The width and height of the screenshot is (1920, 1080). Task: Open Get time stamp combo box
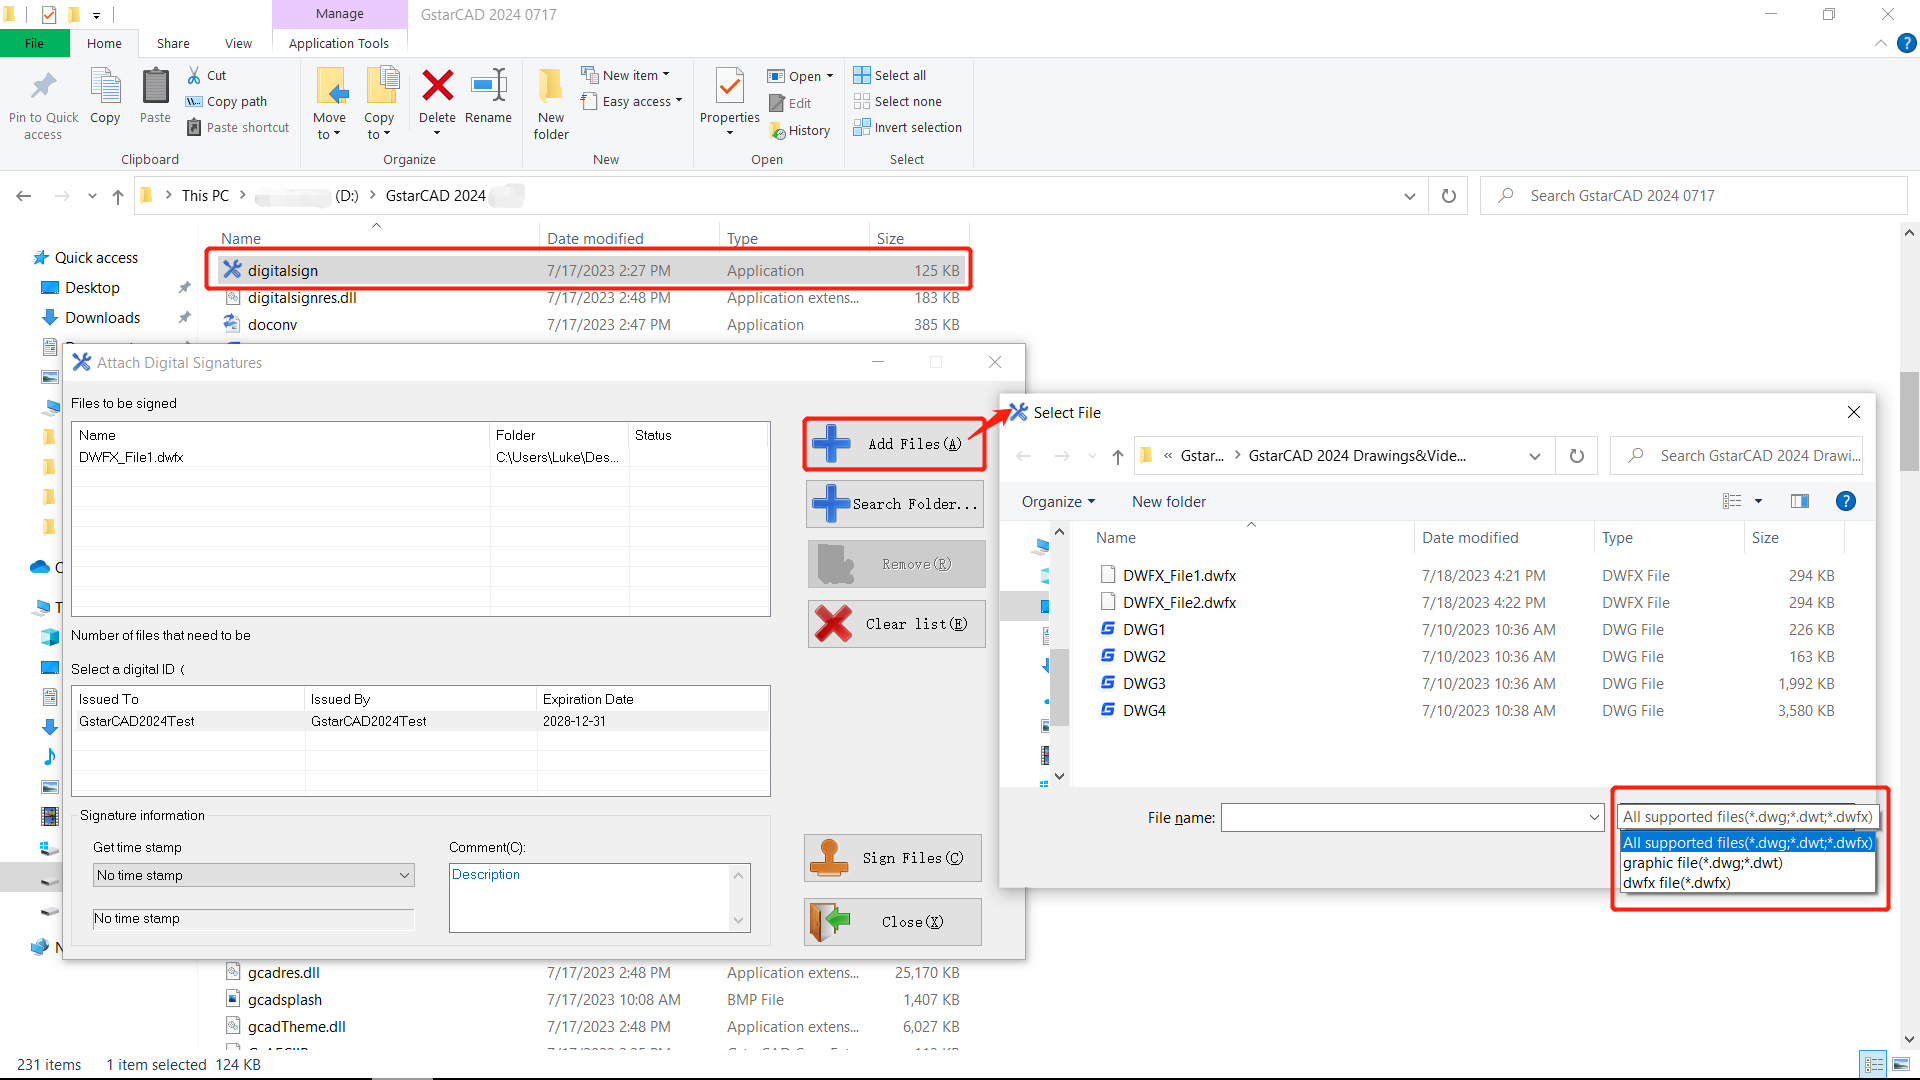click(254, 875)
